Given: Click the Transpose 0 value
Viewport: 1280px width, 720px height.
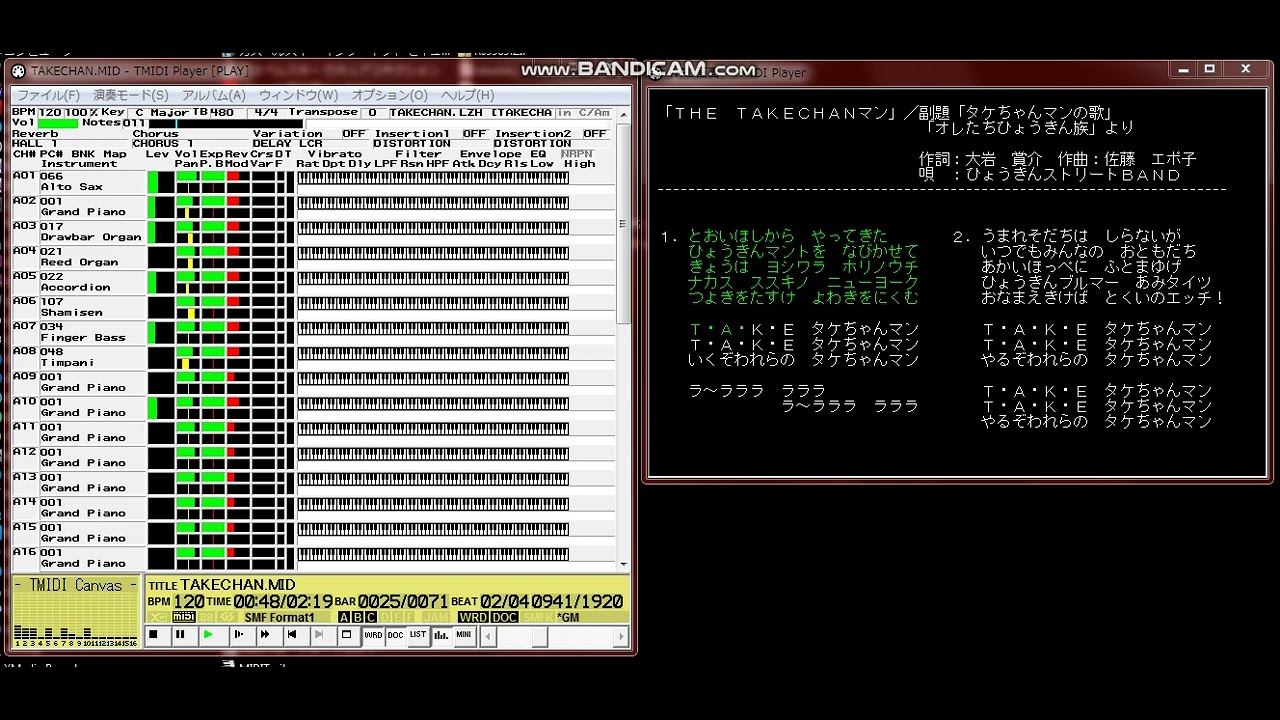Looking at the screenshot, I should tap(372, 113).
